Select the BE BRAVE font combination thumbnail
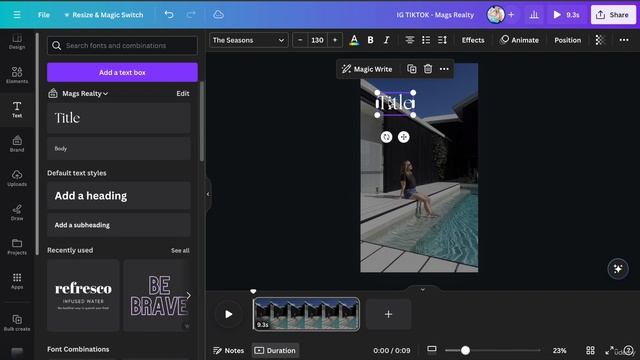This screenshot has width=640, height=360. (x=158, y=295)
